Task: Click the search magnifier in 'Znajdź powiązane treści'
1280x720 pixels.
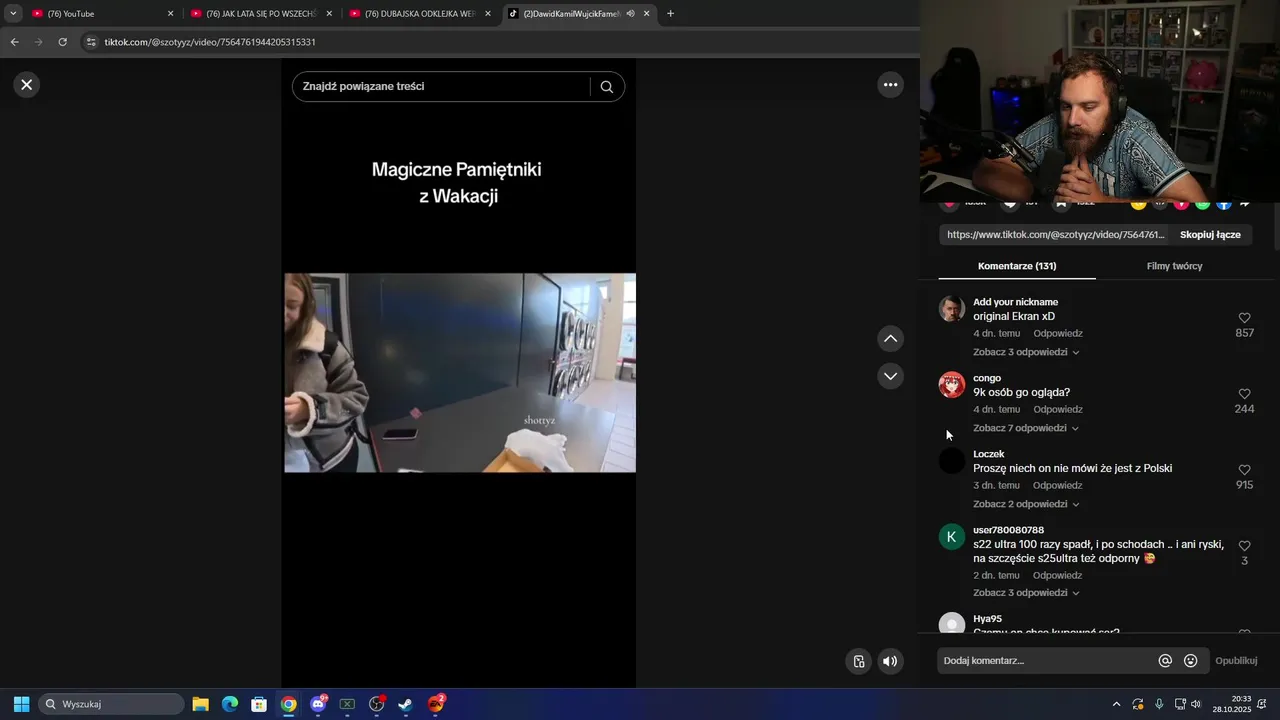Action: pyautogui.click(x=606, y=87)
